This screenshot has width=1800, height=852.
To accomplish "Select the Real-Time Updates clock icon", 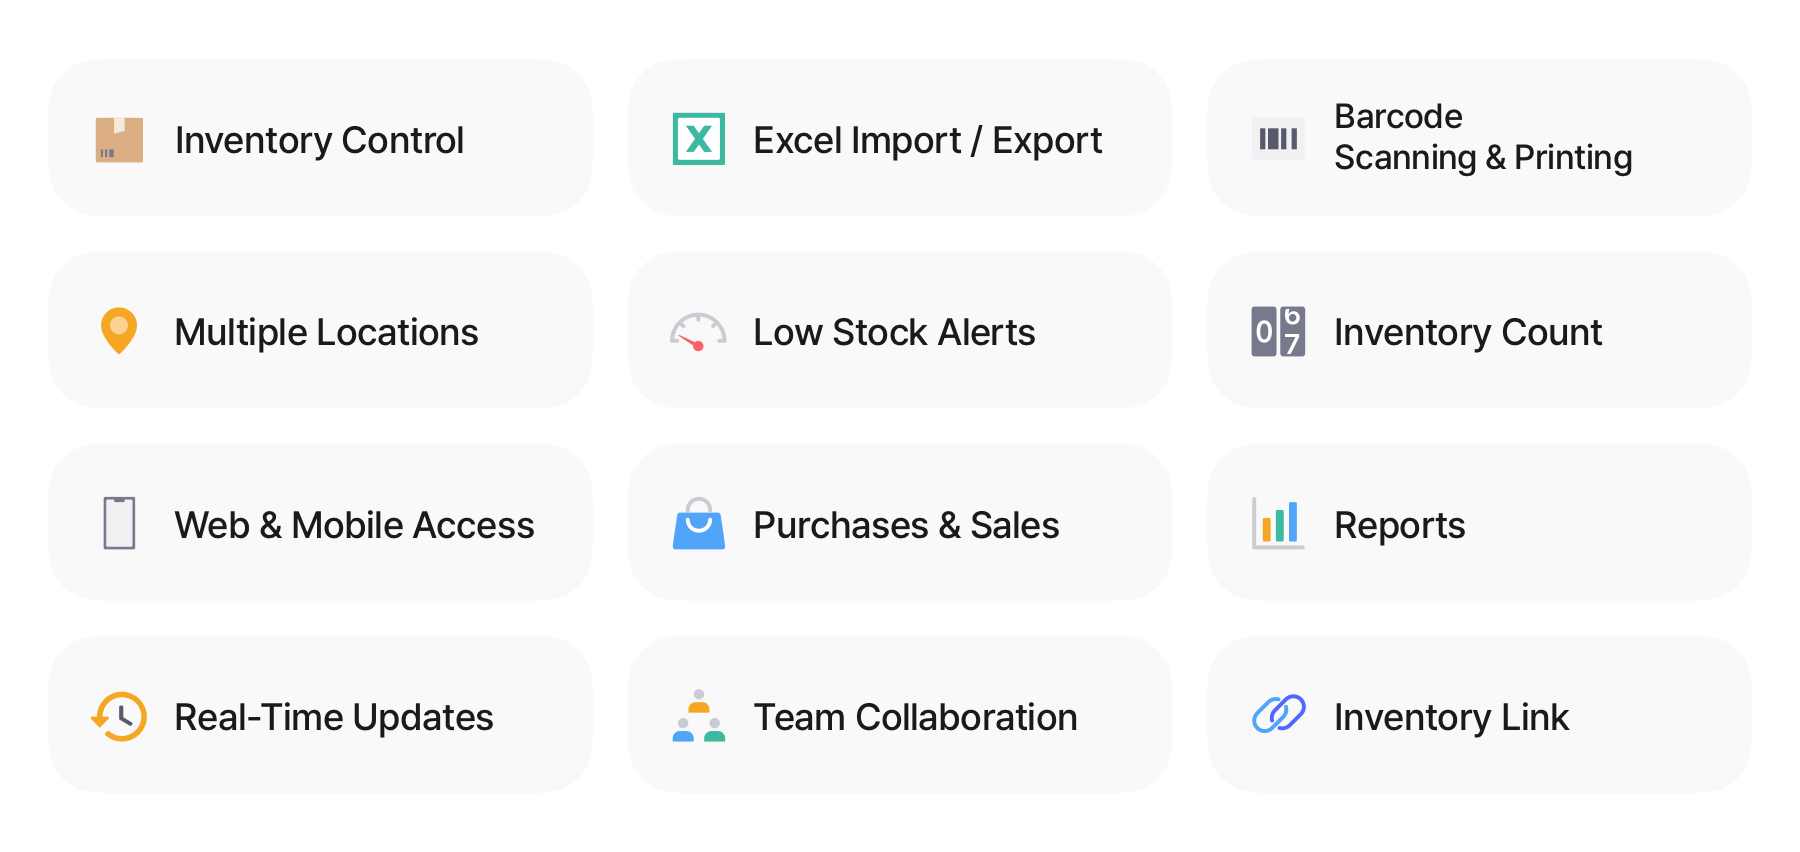I will (118, 716).
